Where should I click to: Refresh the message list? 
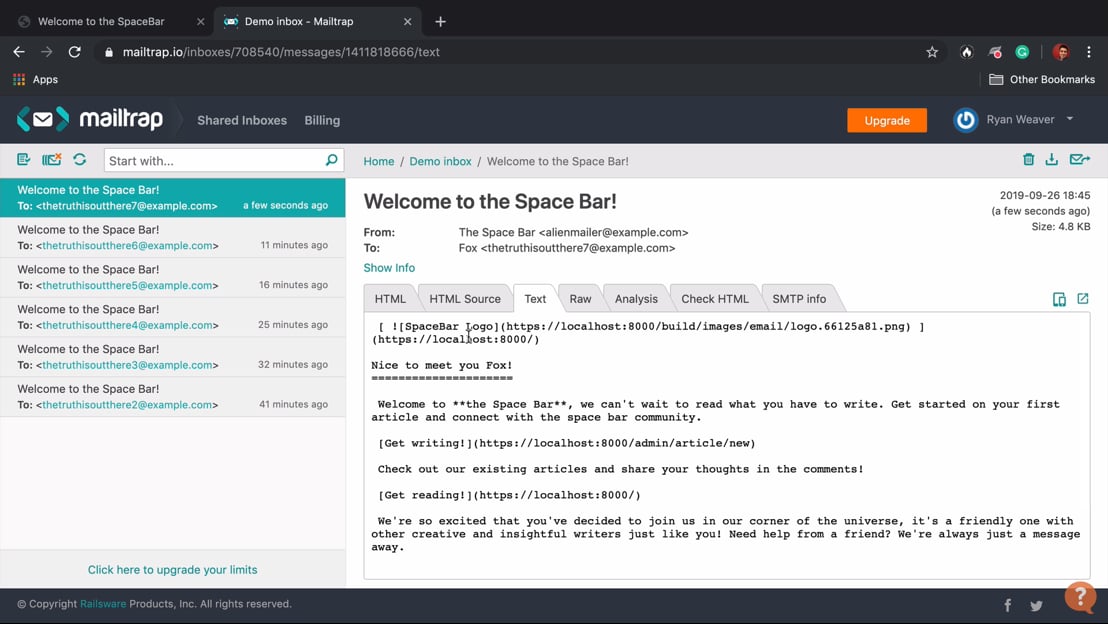point(80,160)
